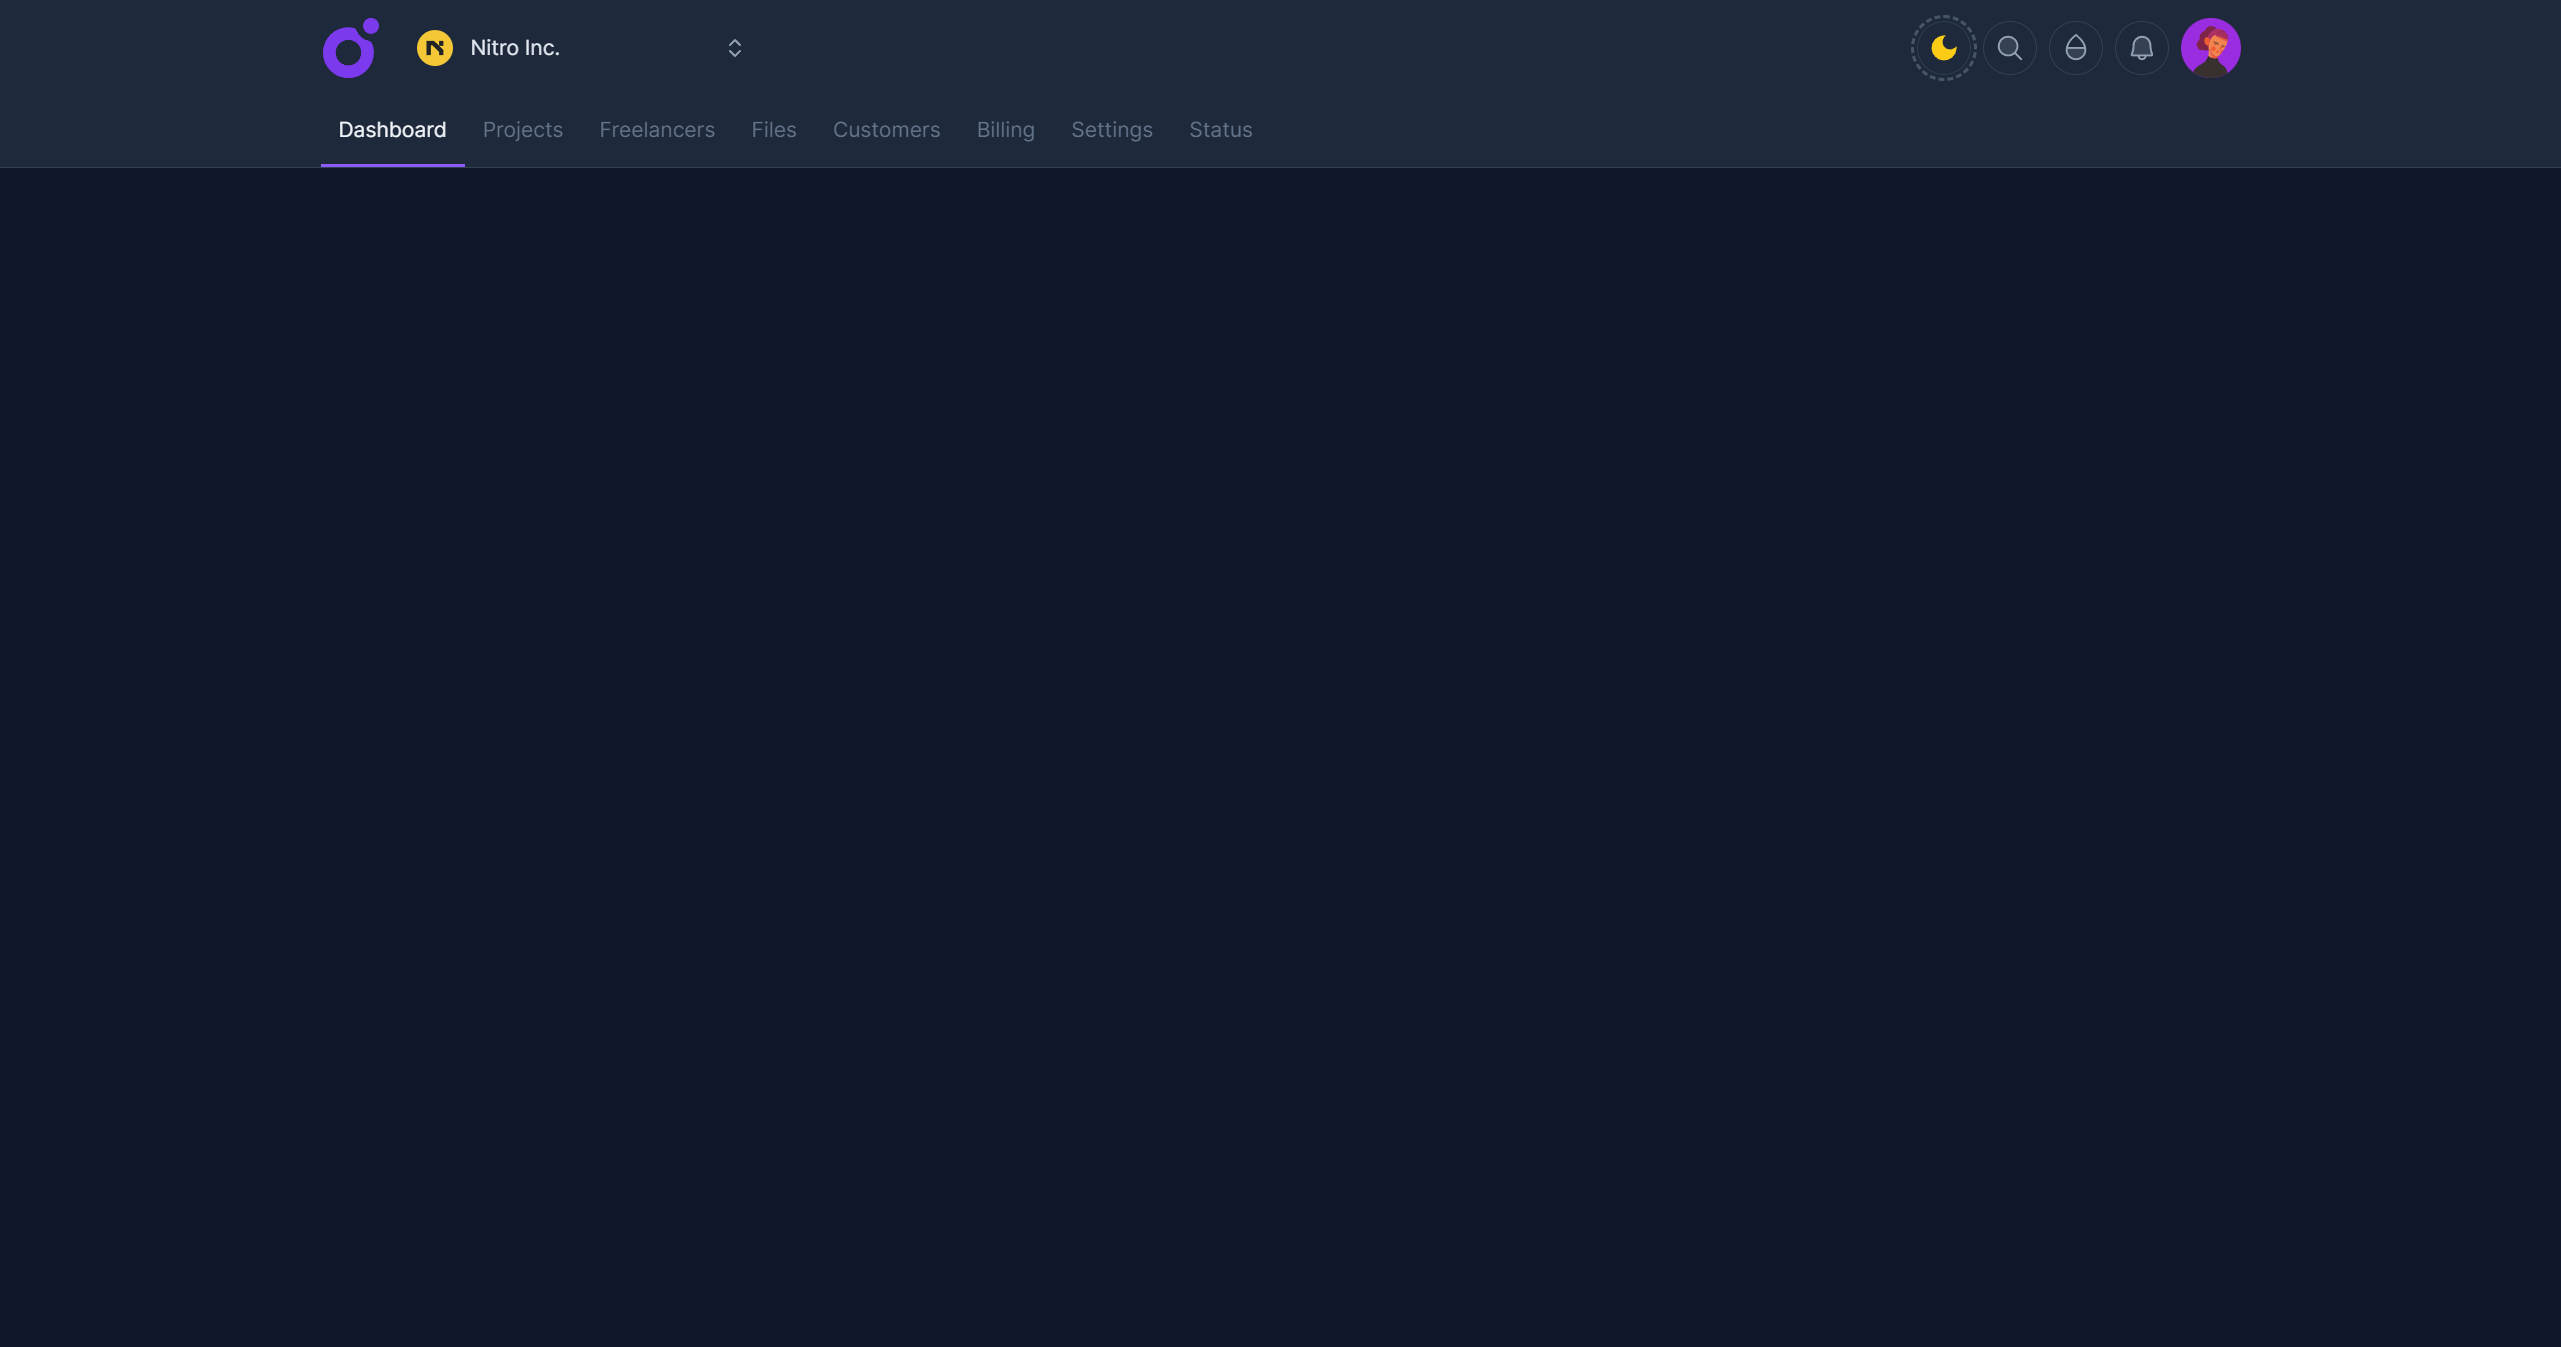Go to the Files tab
This screenshot has height=1347, width=2561.
tap(773, 130)
